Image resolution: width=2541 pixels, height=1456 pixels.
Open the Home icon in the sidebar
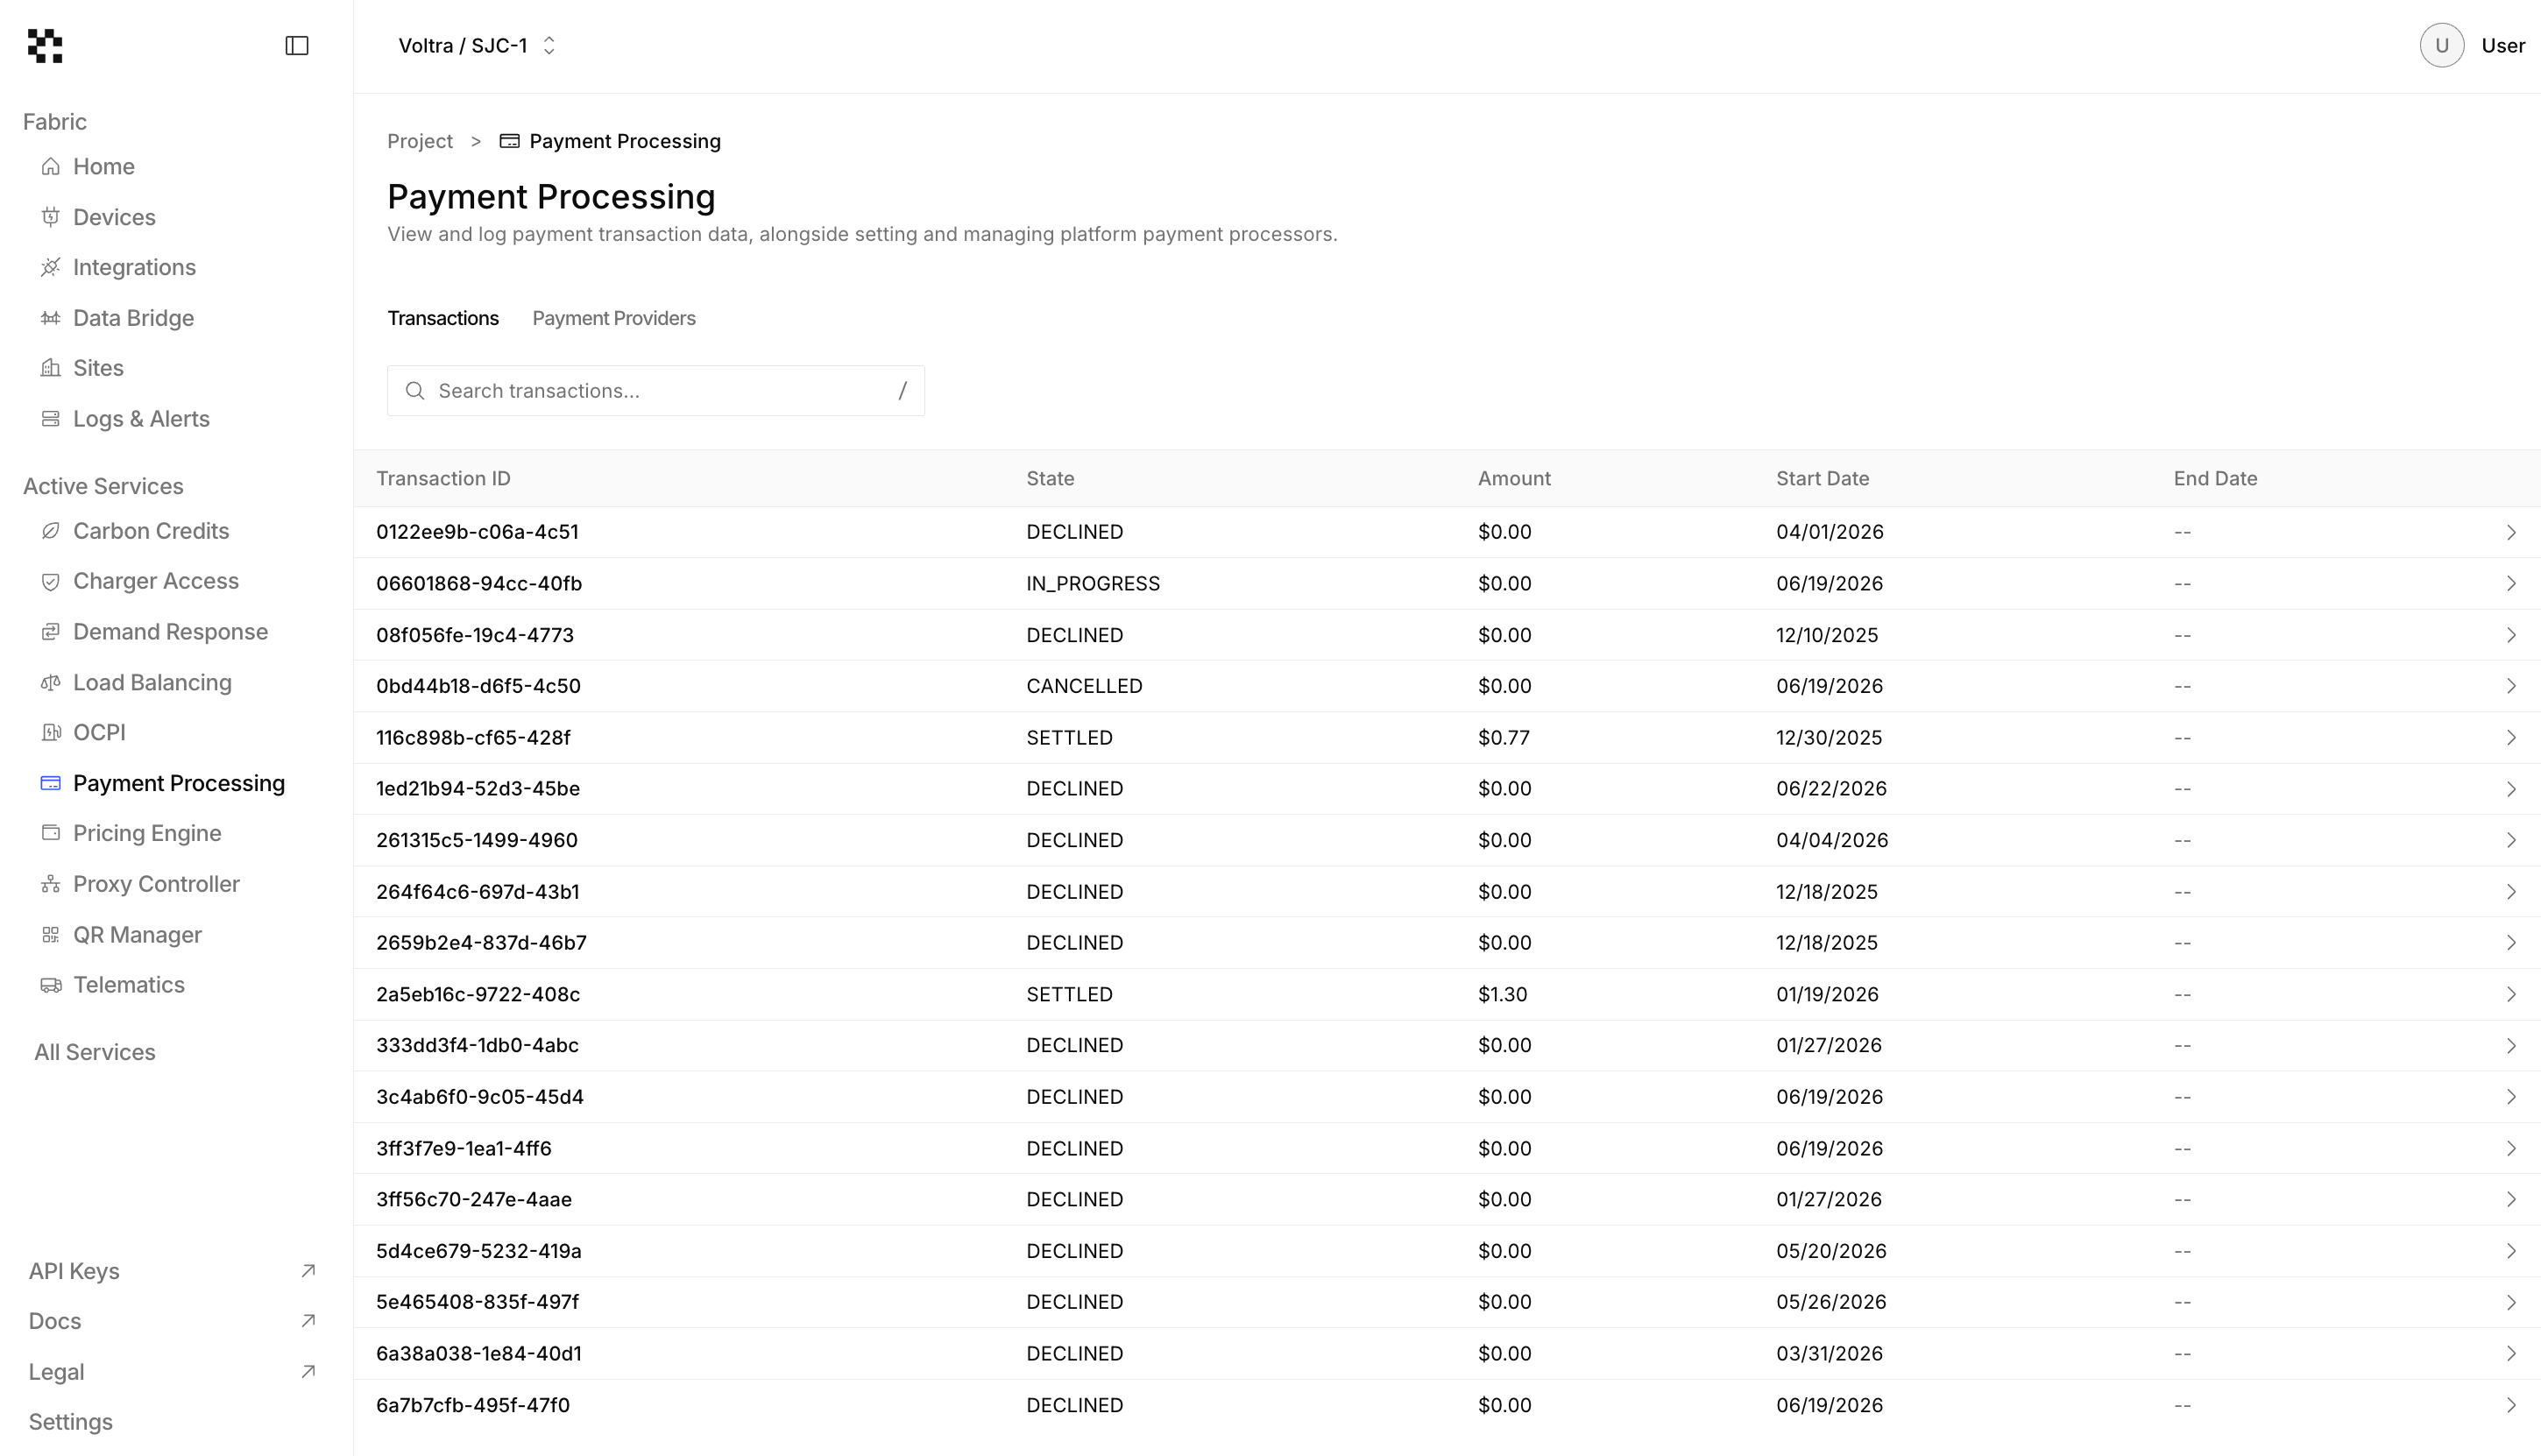51,167
